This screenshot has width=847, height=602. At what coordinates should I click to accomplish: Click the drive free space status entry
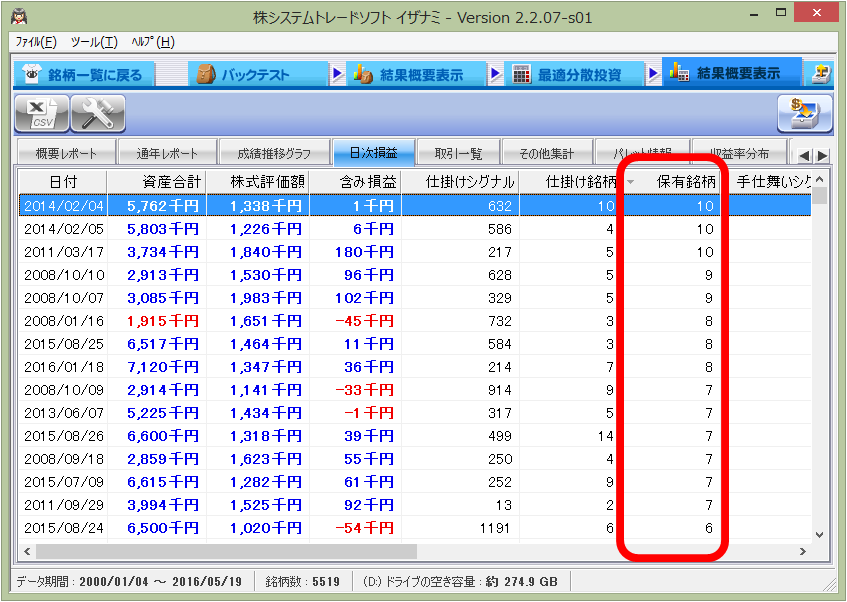pos(460,582)
